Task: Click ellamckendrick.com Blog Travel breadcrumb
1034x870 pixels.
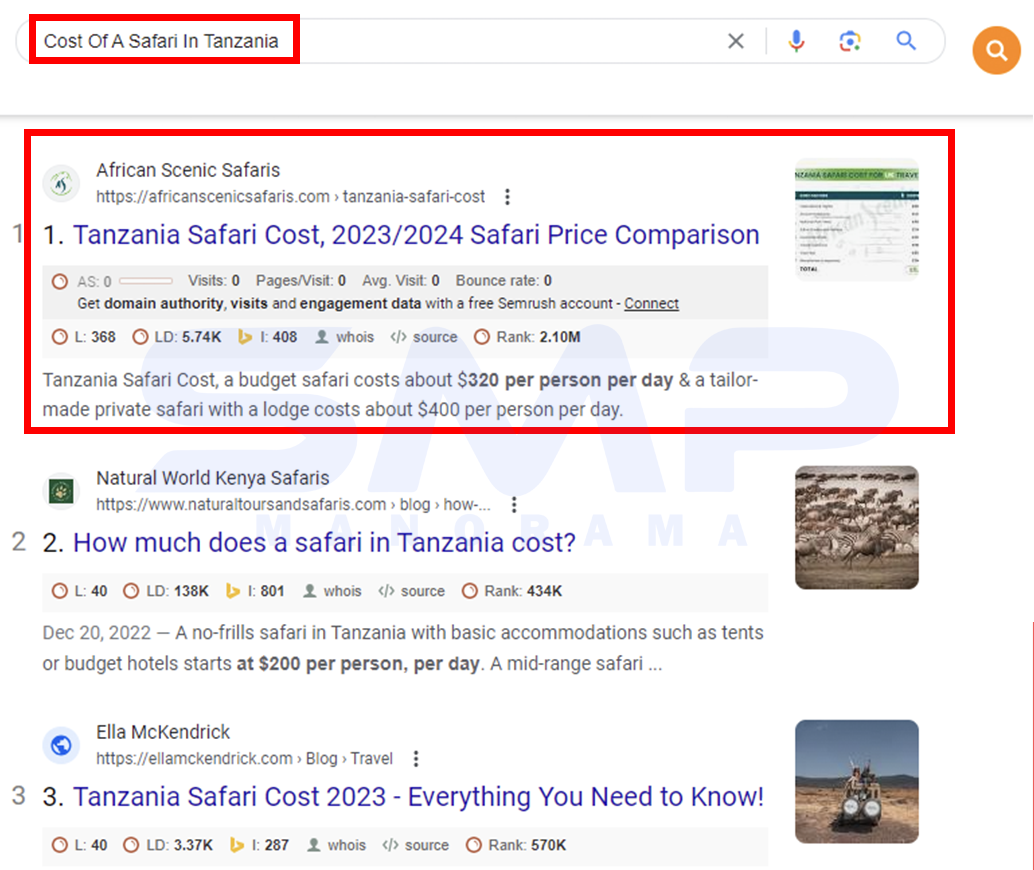Action: (244, 759)
